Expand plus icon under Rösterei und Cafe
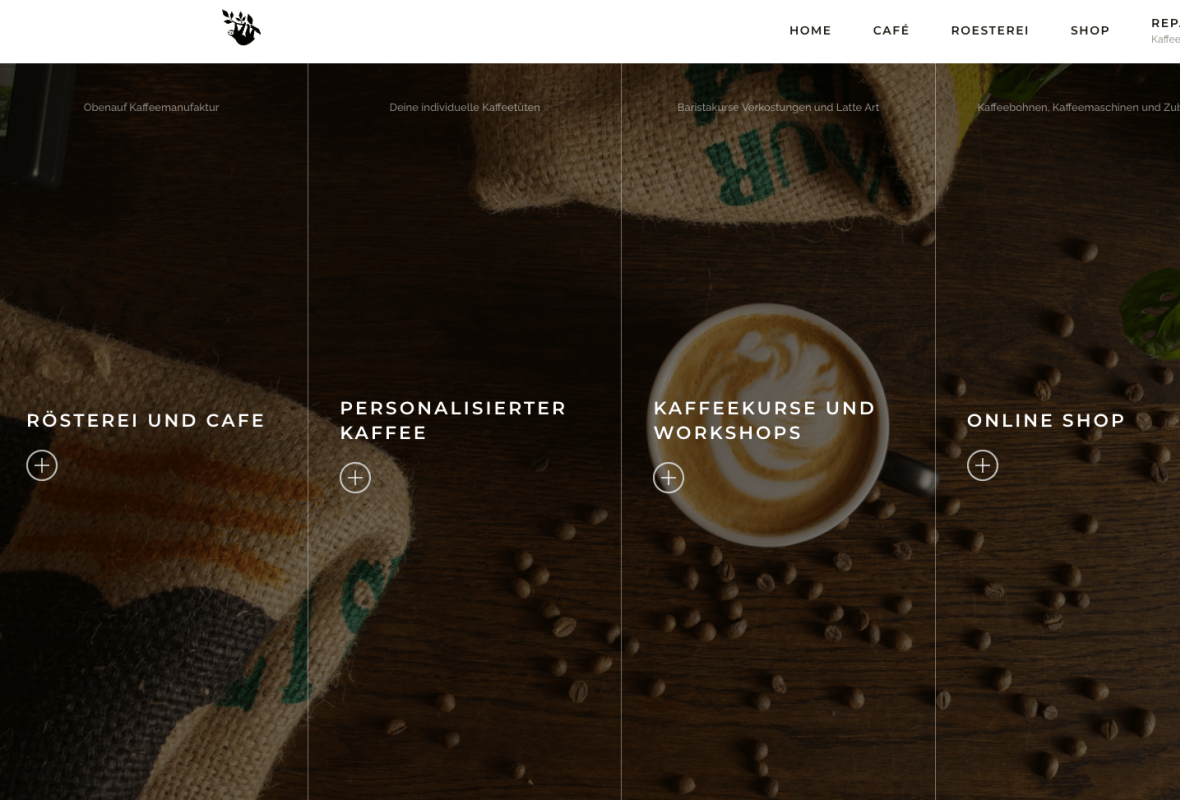Image resolution: width=1180 pixels, height=800 pixels. pos(42,465)
